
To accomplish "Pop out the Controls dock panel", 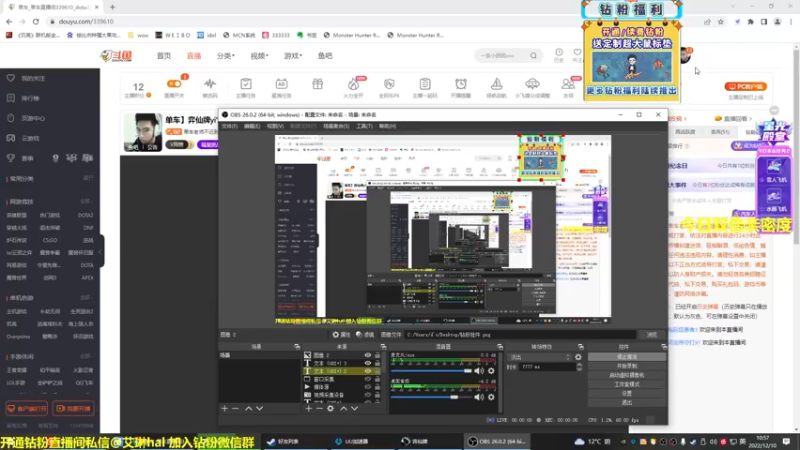I will (x=664, y=346).
